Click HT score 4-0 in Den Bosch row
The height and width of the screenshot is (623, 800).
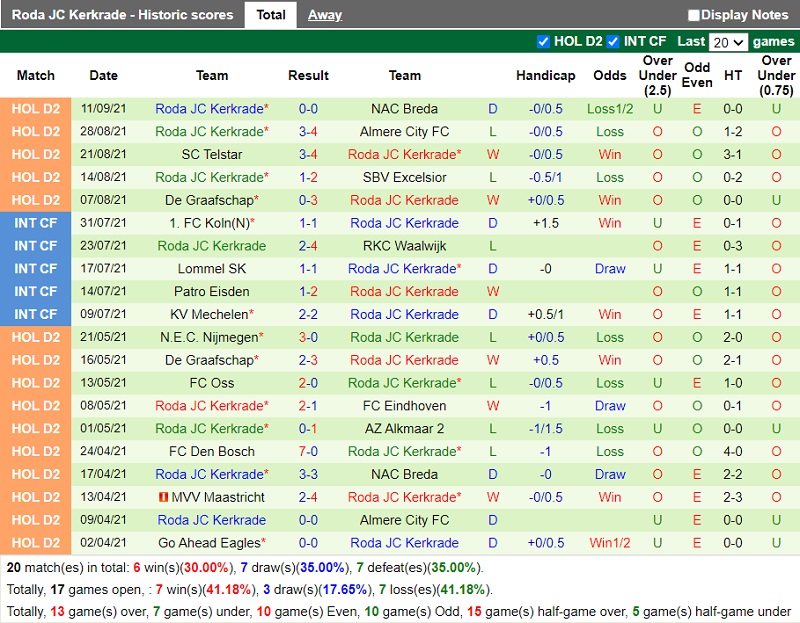click(x=732, y=452)
